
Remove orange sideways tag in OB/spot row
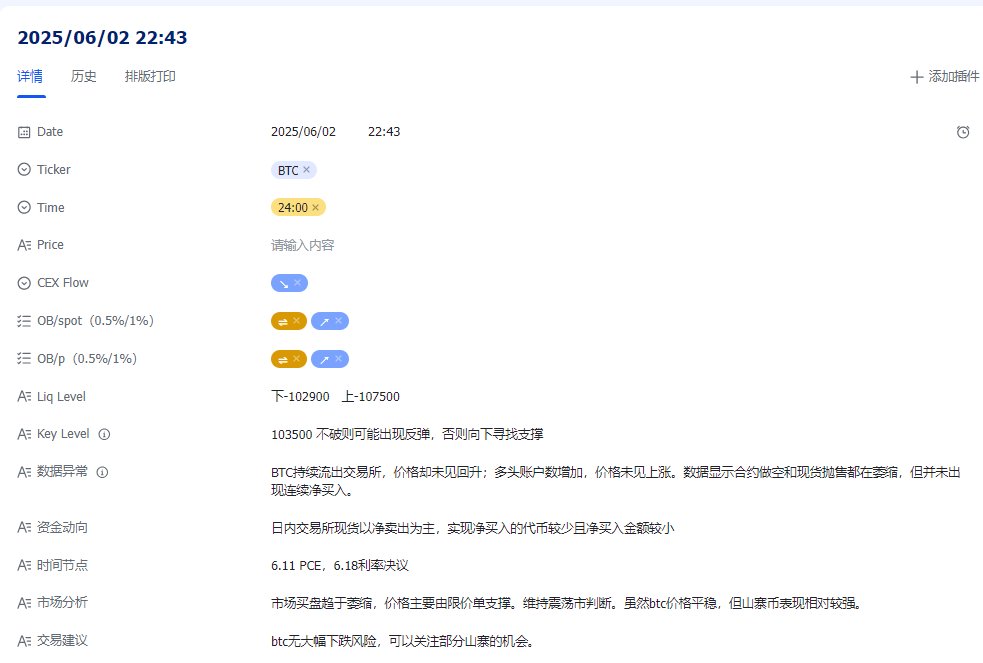click(297, 321)
